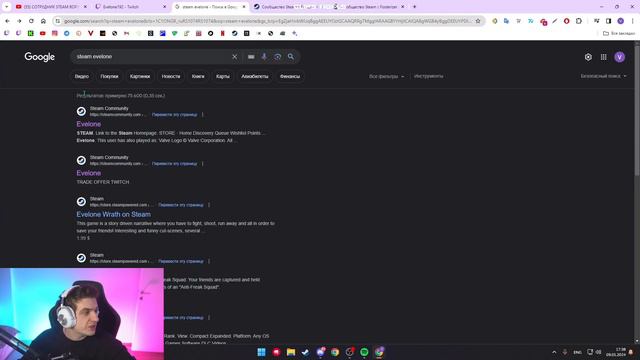Select the Авиабилеты filter chip
The width and height of the screenshot is (640, 360).
coord(255,76)
